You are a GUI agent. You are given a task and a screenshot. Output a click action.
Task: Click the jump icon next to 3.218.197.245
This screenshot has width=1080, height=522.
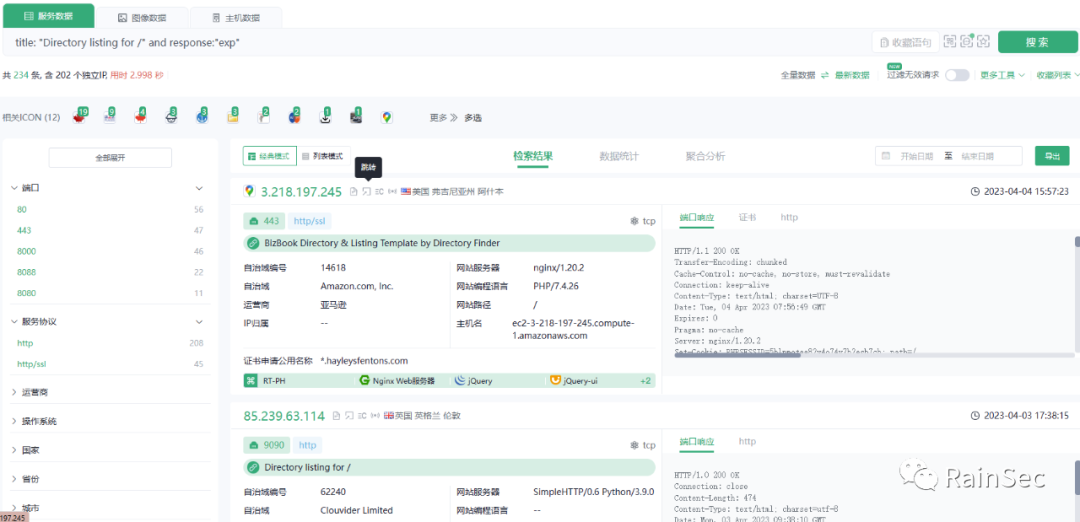coord(367,191)
